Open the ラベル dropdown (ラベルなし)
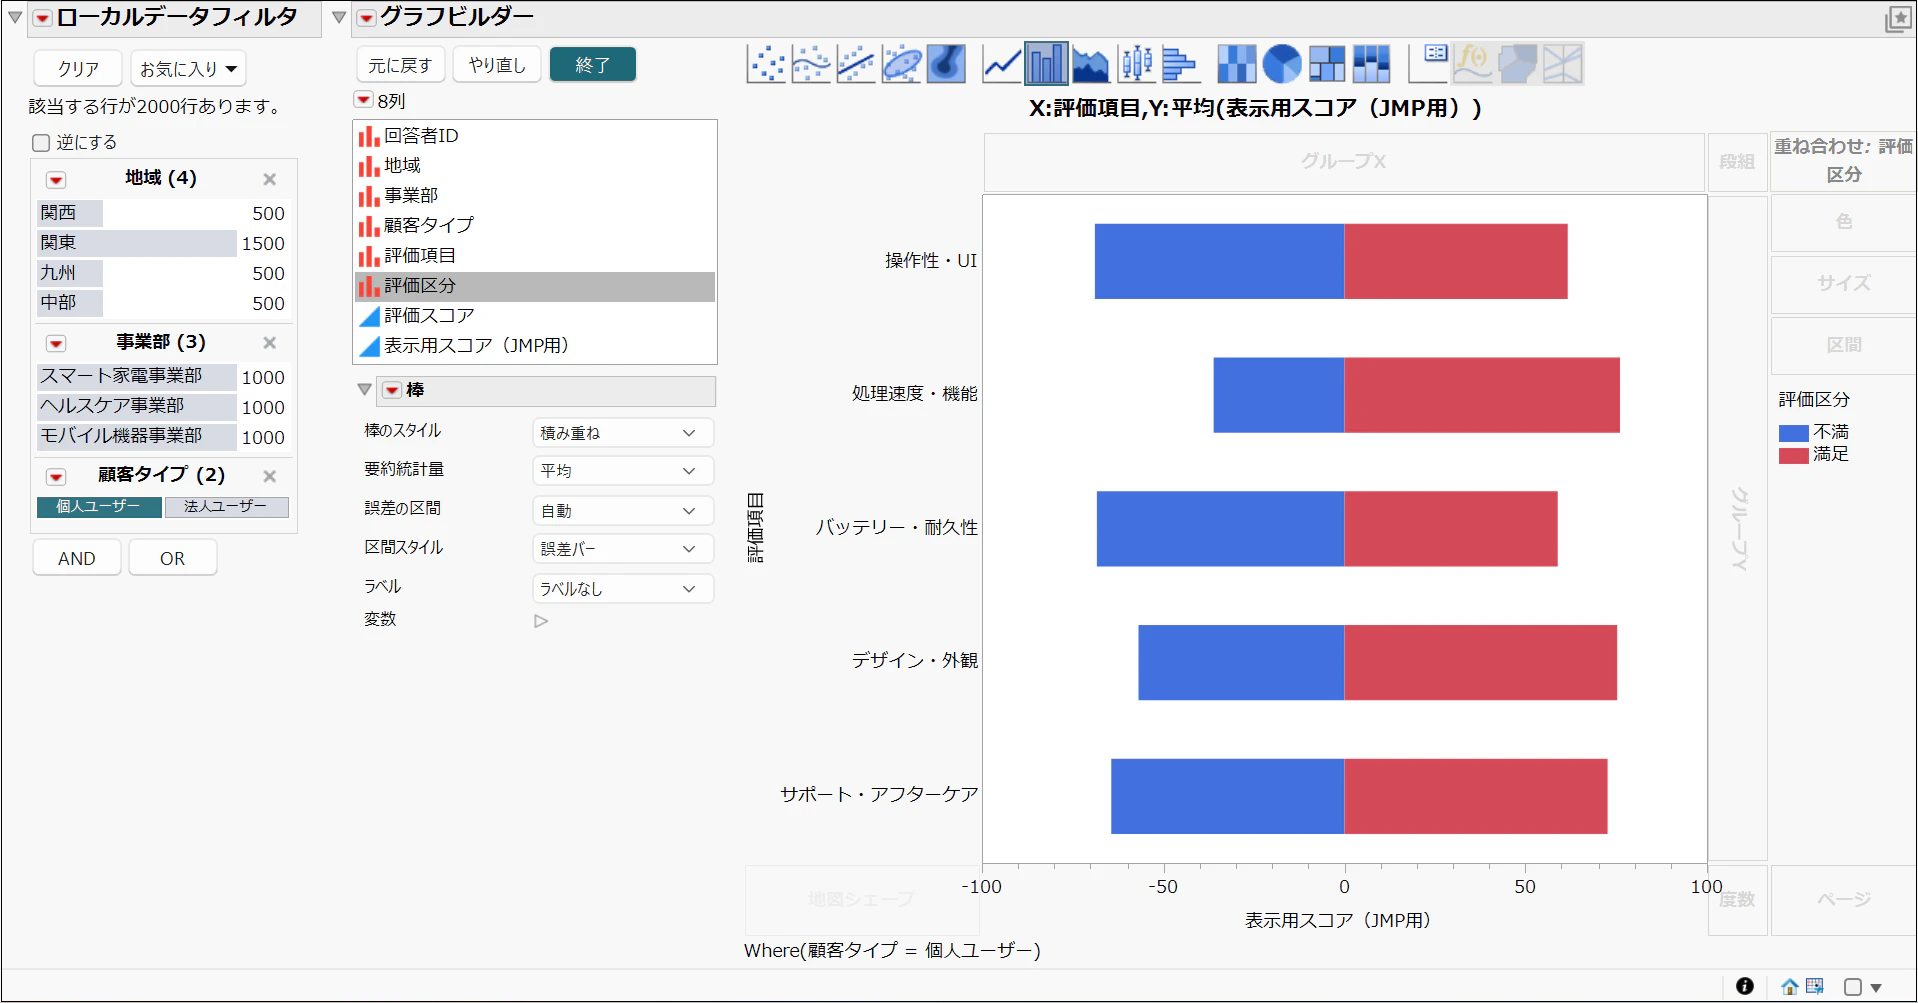The width and height of the screenshot is (1918, 1003). pyautogui.click(x=623, y=589)
